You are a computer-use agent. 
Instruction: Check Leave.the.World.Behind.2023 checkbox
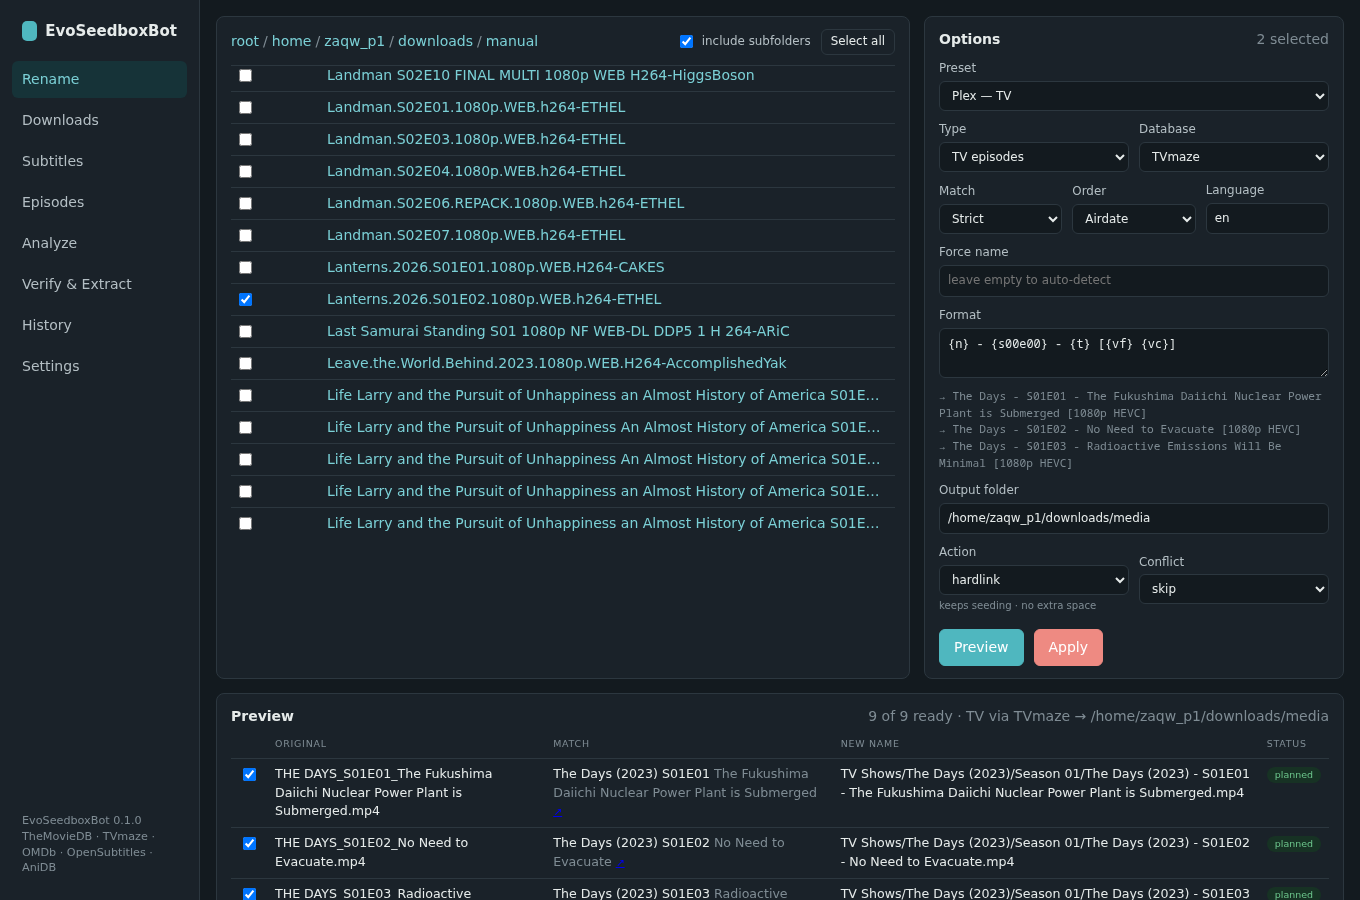click(x=245, y=363)
